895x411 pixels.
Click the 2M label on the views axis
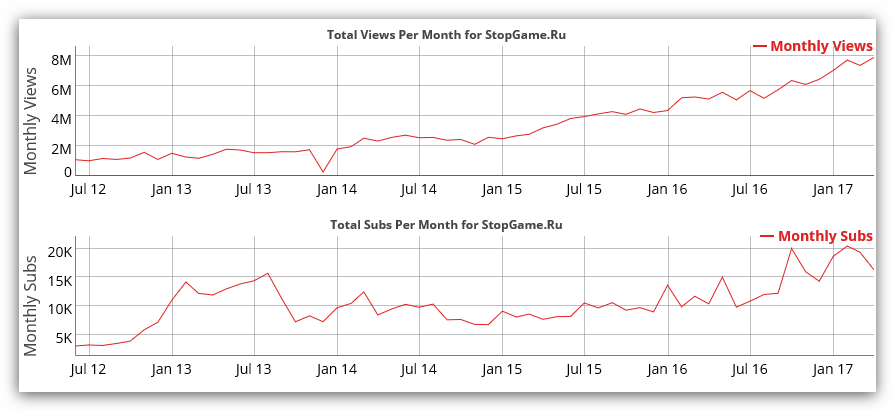pyautogui.click(x=61, y=149)
